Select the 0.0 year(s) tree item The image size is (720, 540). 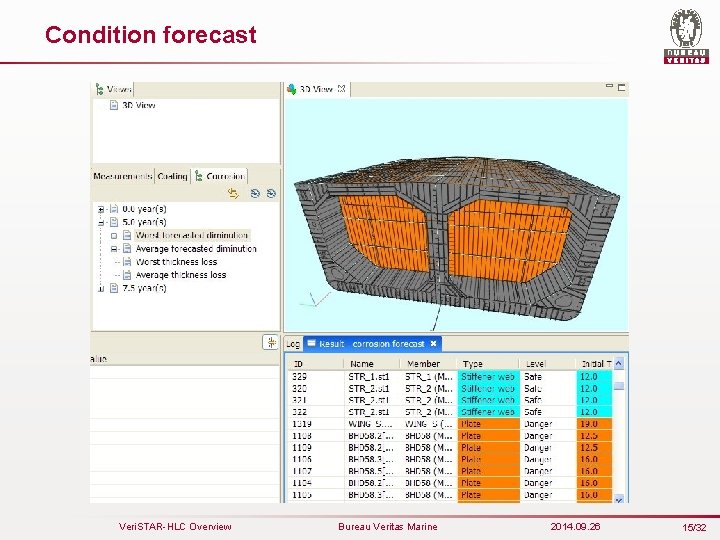click(x=144, y=209)
